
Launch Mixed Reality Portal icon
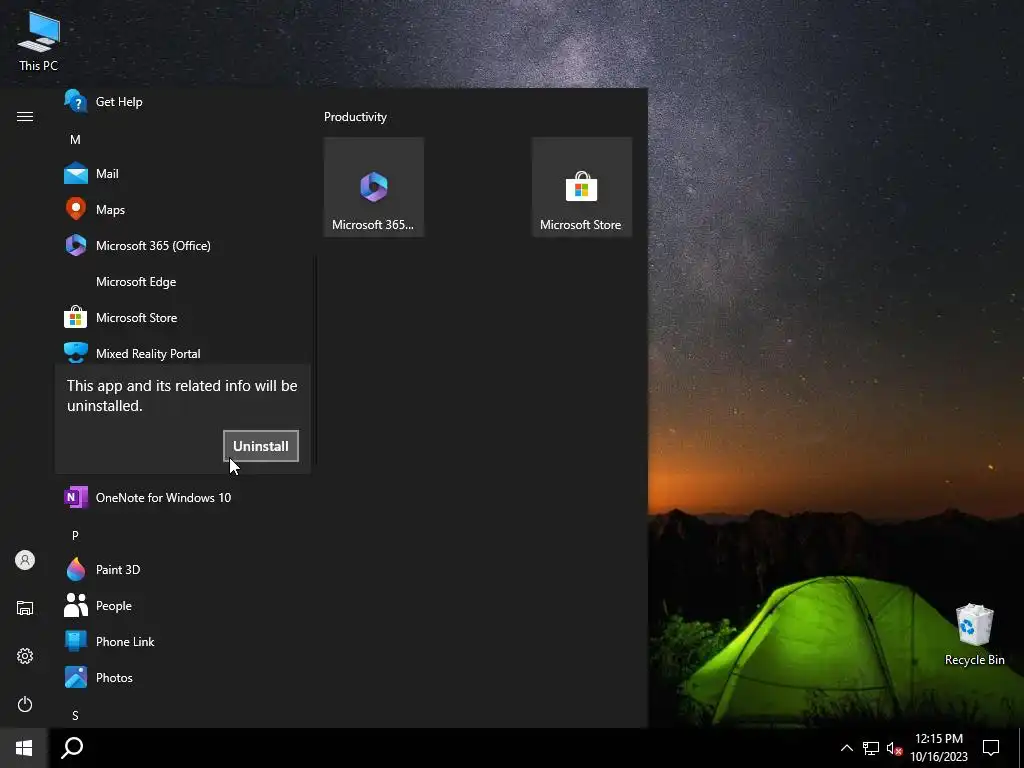tap(76, 353)
